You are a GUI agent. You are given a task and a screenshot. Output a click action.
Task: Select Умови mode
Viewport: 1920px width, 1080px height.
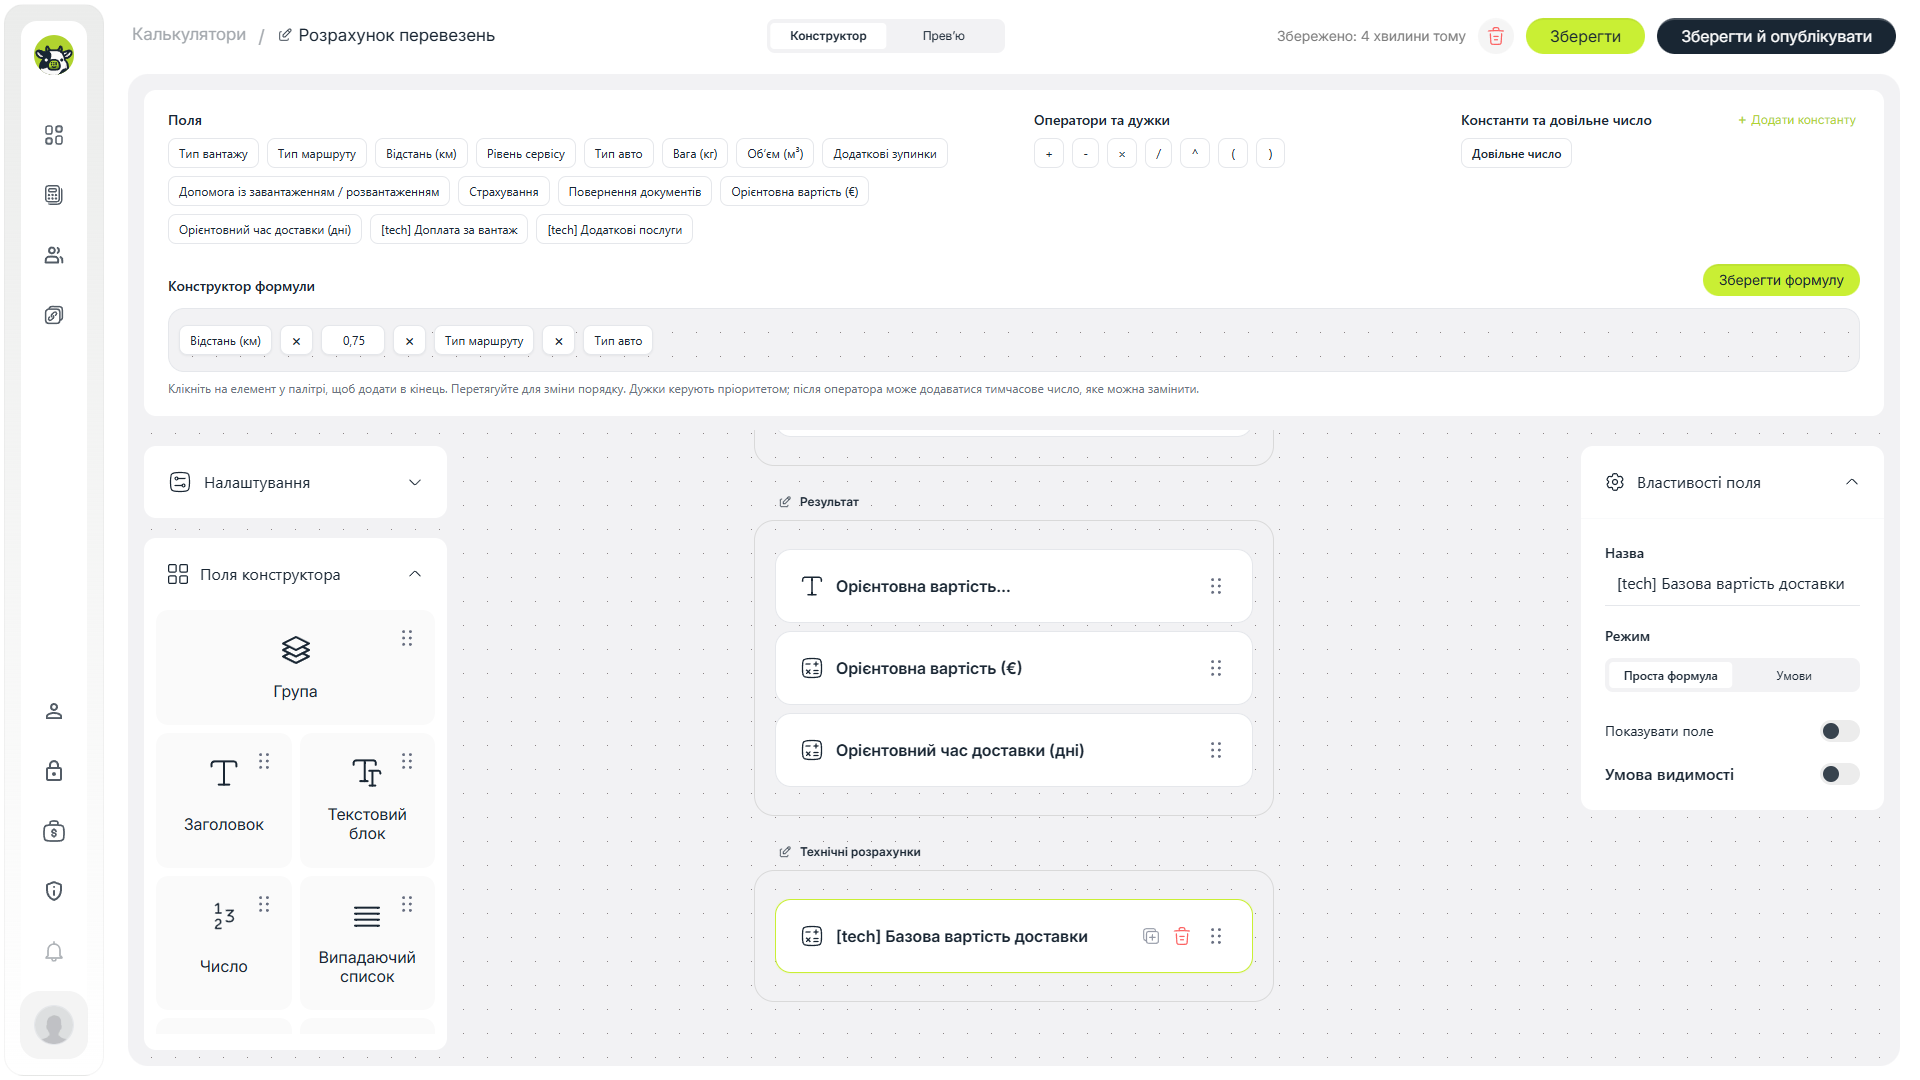pos(1794,676)
